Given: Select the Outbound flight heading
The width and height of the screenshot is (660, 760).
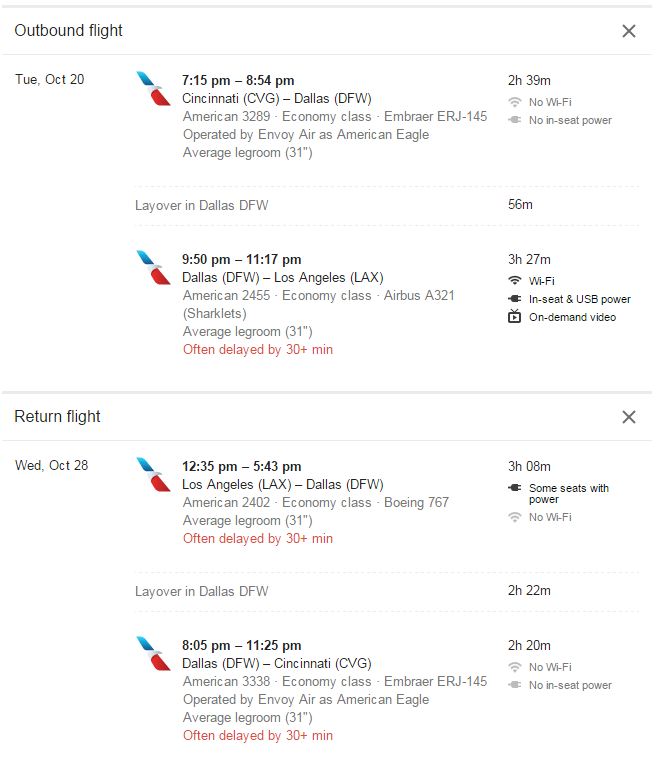Looking at the screenshot, I should 69,31.
